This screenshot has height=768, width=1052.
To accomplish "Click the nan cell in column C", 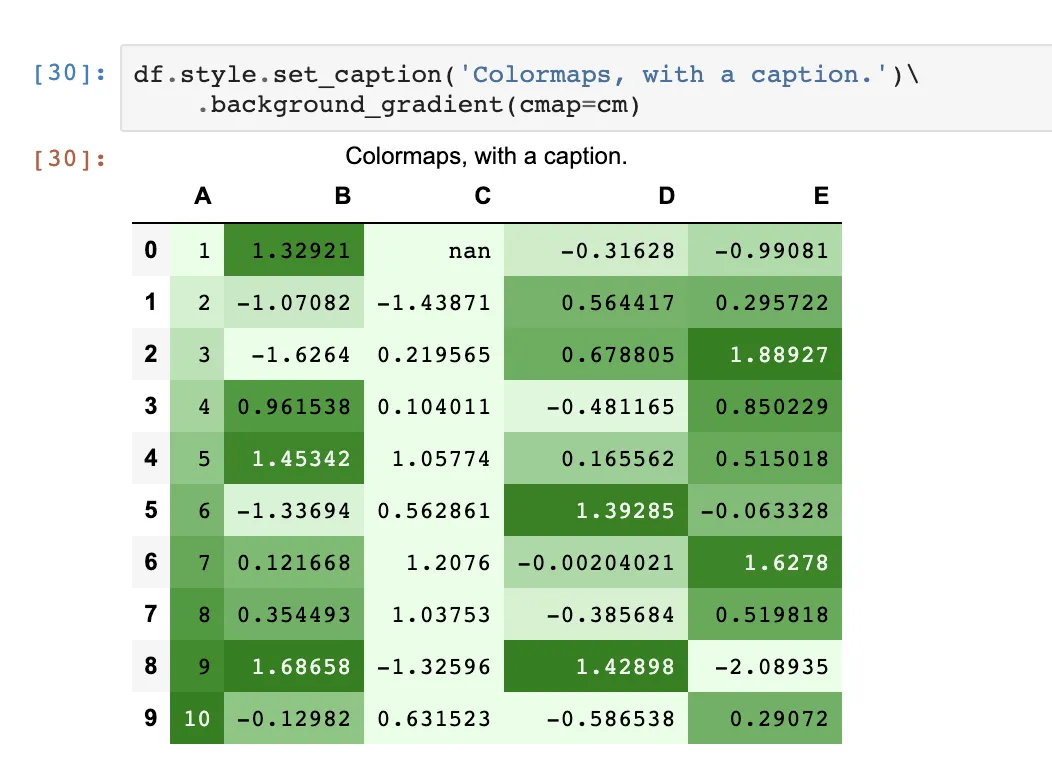I will pos(469,250).
